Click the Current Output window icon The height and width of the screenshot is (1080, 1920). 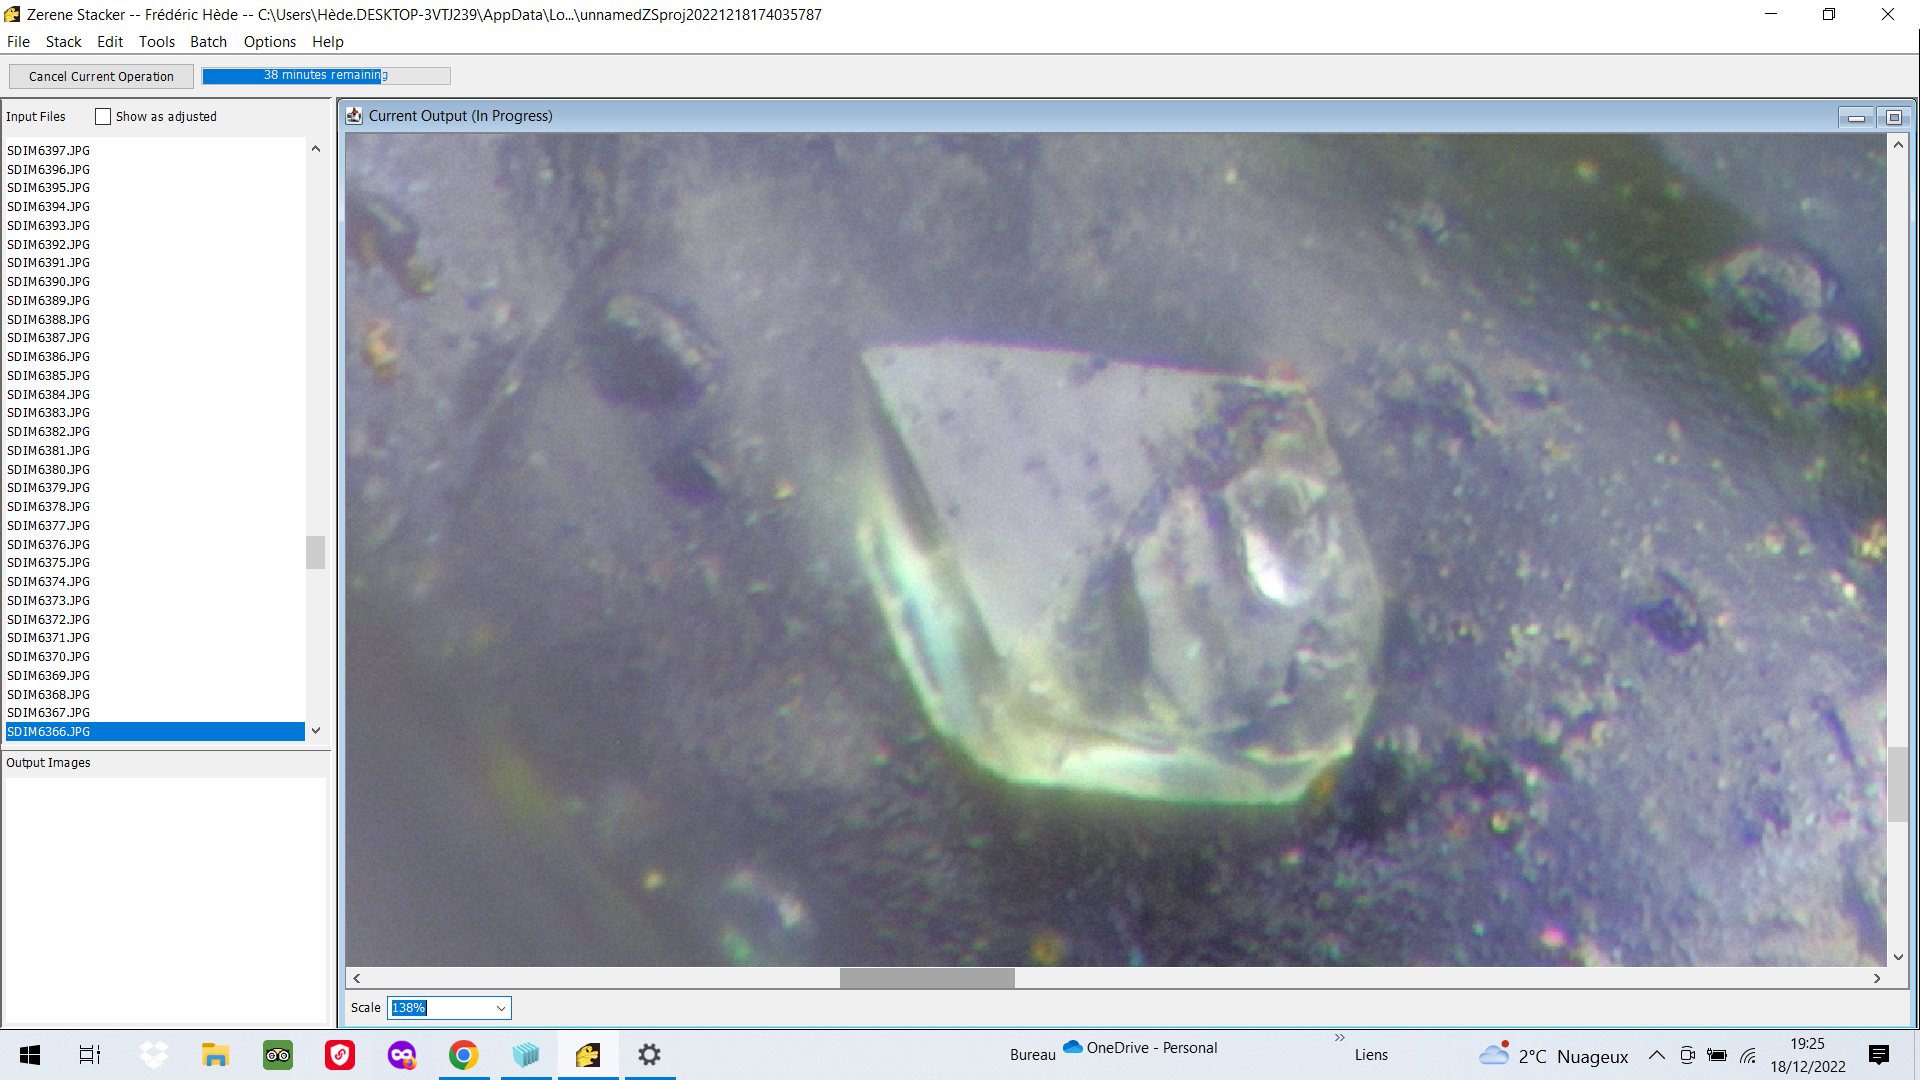click(x=354, y=116)
